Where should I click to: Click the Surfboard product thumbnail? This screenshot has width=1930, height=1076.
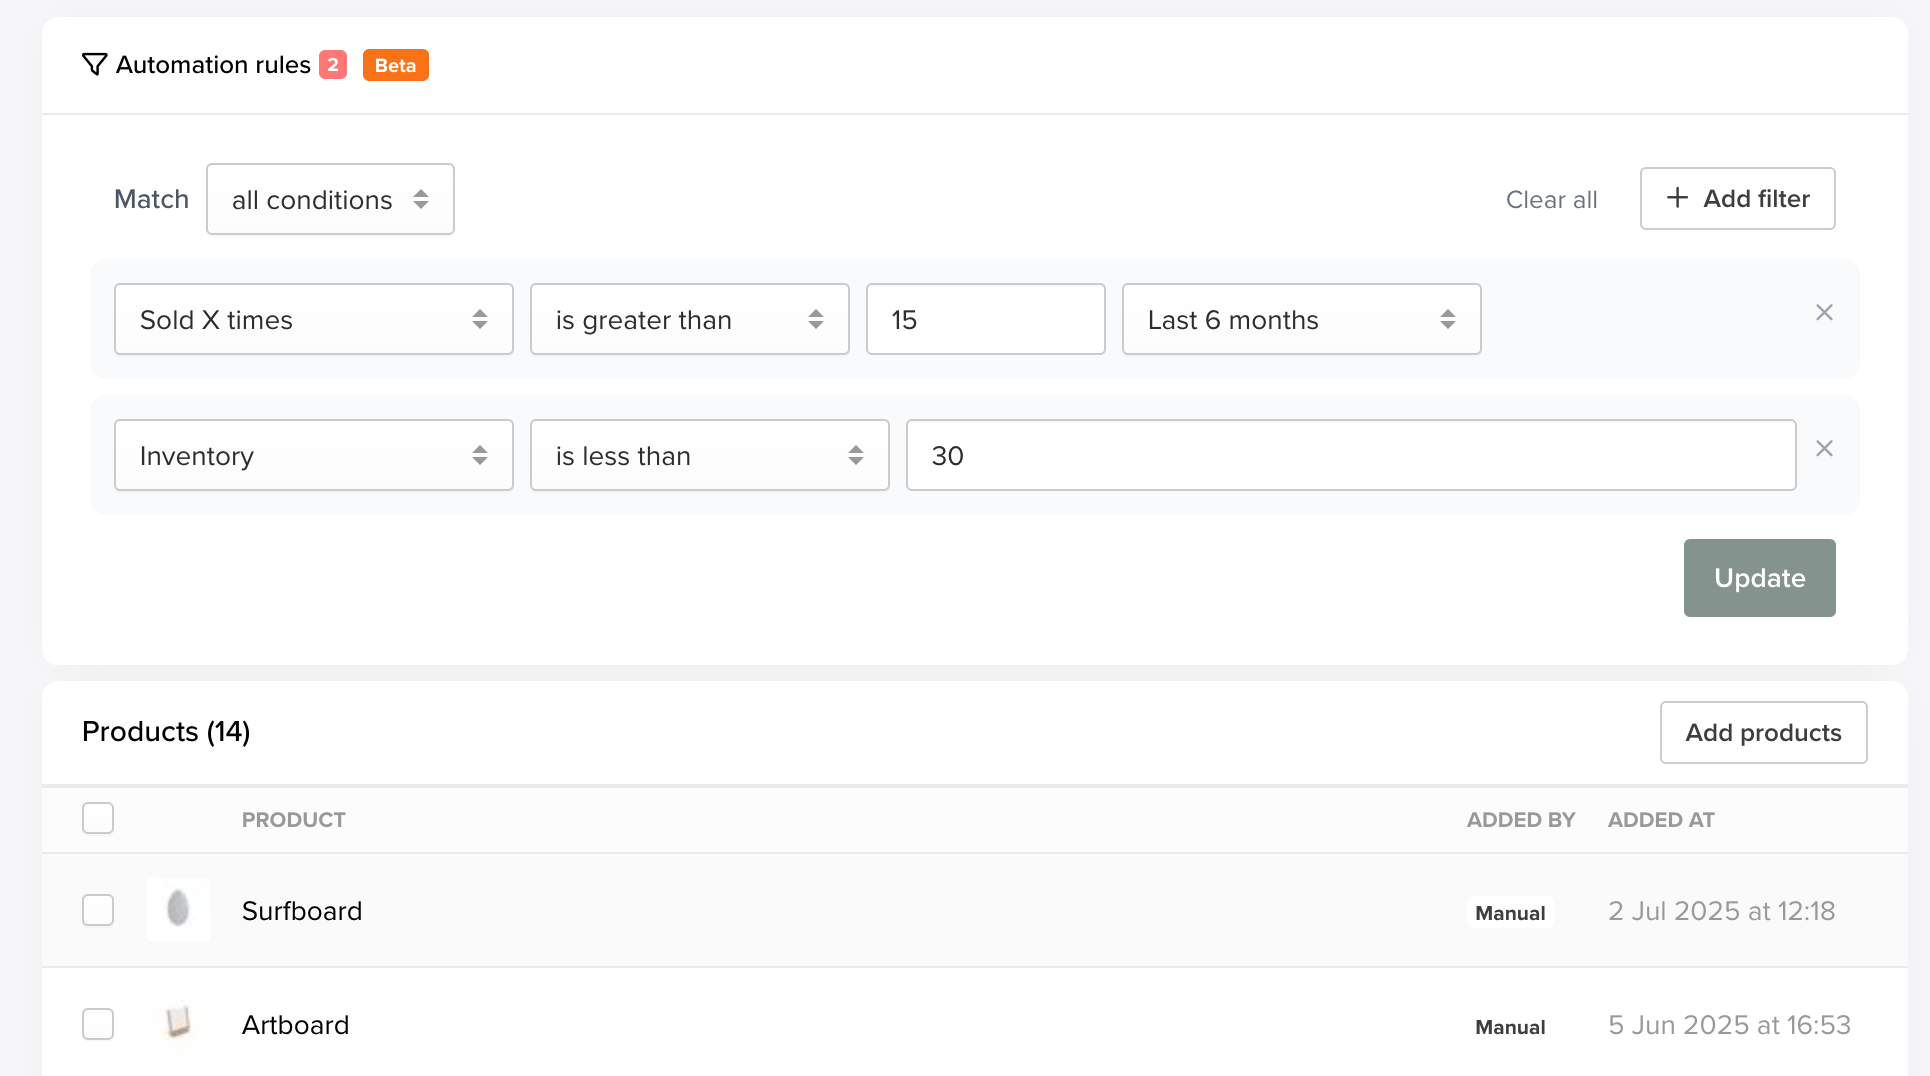point(178,910)
